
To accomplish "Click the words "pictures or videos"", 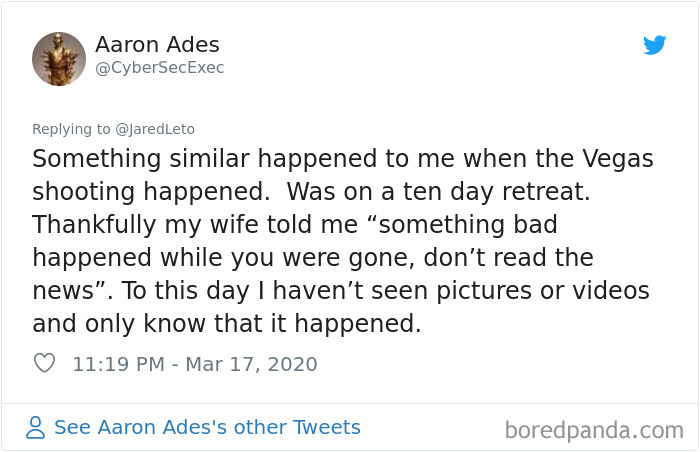I will pyautogui.click(x=545, y=291).
